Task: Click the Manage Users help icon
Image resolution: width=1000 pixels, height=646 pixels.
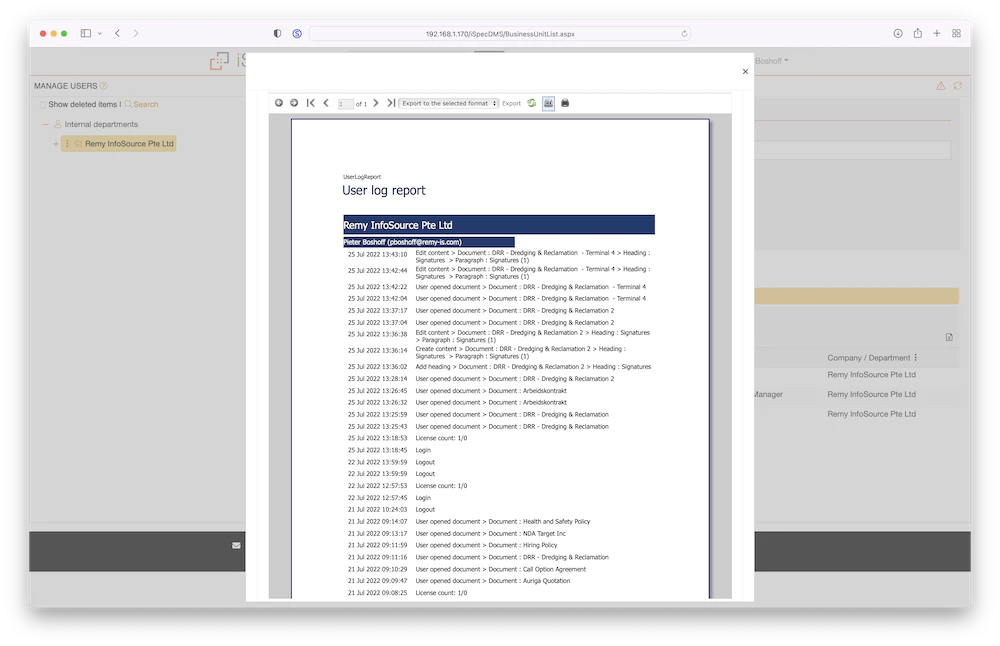Action: pos(103,86)
